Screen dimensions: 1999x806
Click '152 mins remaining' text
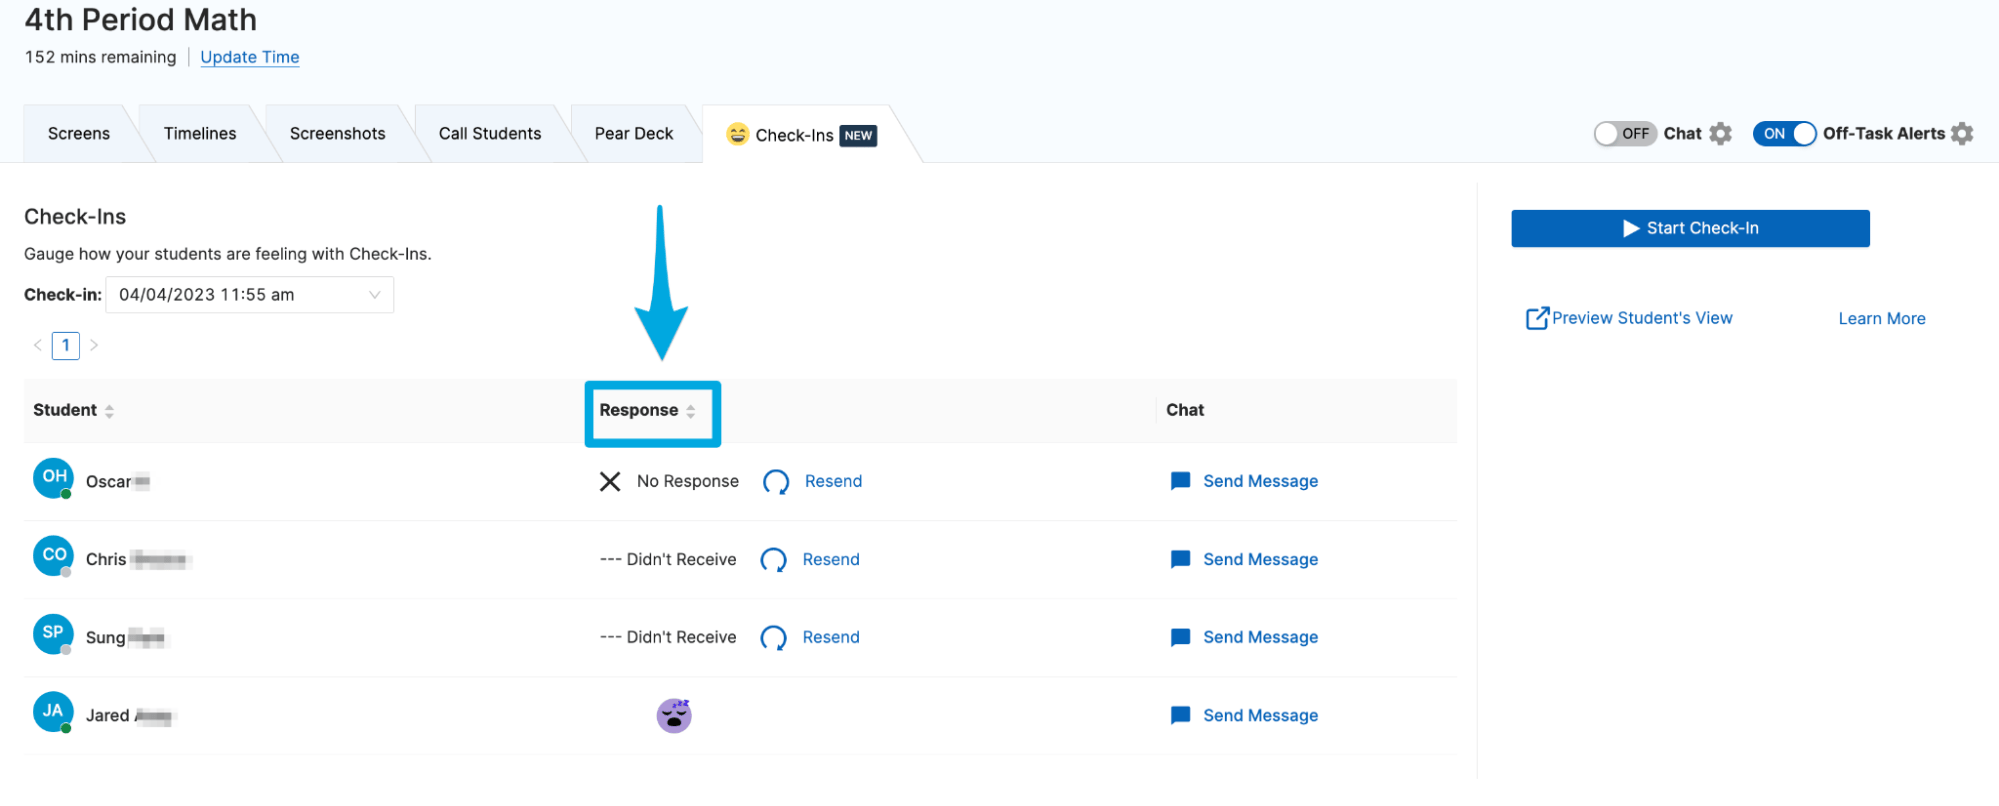pyautogui.click(x=100, y=57)
